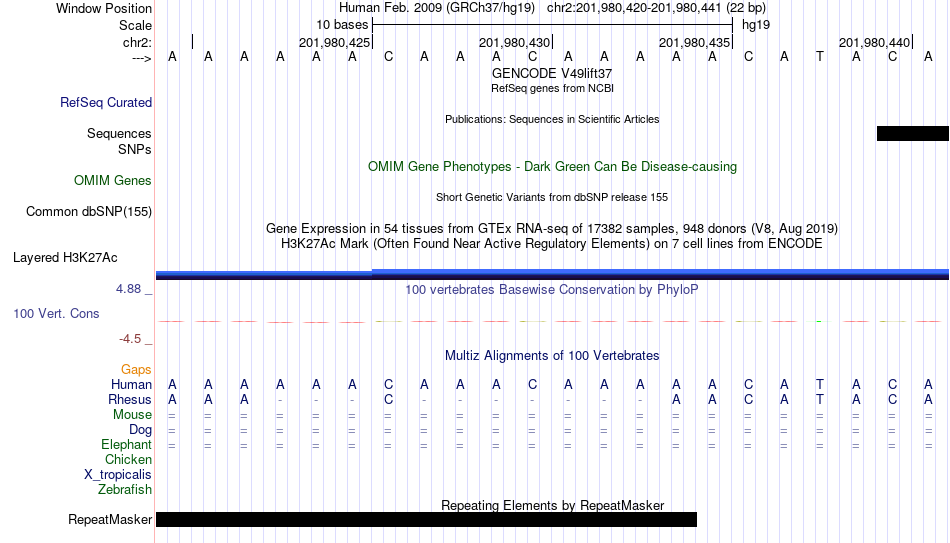Click the Sequences track label
This screenshot has height=543, width=950.
(x=119, y=133)
